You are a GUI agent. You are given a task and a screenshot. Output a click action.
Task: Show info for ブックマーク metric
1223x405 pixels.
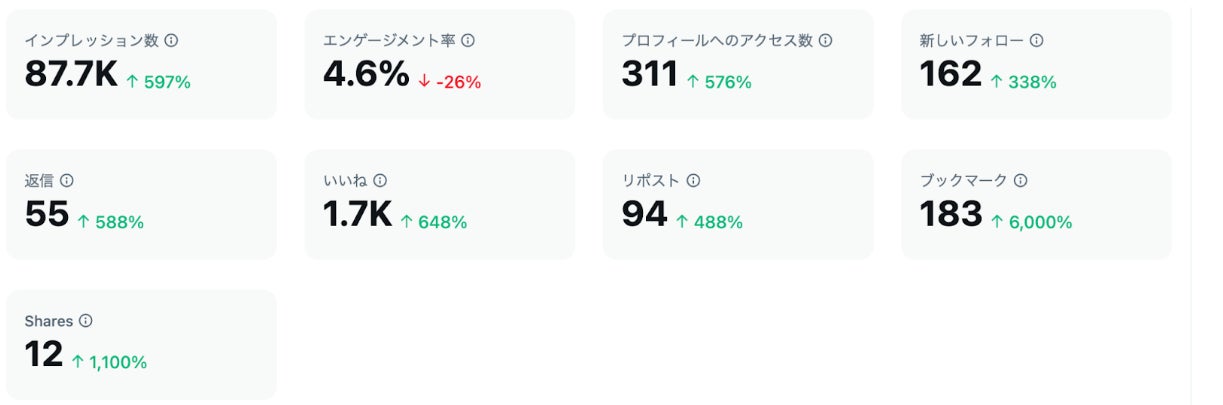[1021, 181]
